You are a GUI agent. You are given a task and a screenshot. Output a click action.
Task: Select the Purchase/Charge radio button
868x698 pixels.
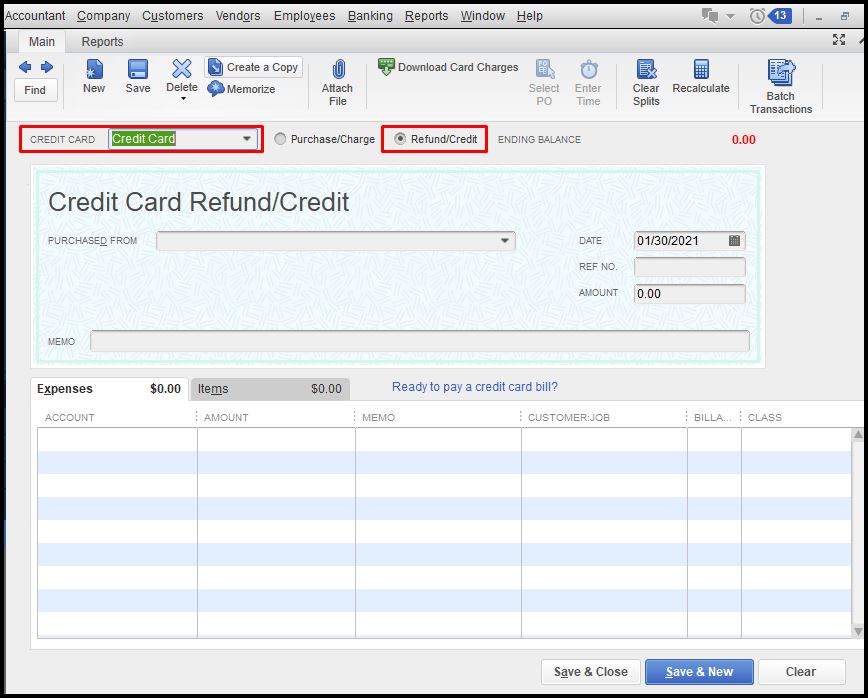tap(280, 139)
